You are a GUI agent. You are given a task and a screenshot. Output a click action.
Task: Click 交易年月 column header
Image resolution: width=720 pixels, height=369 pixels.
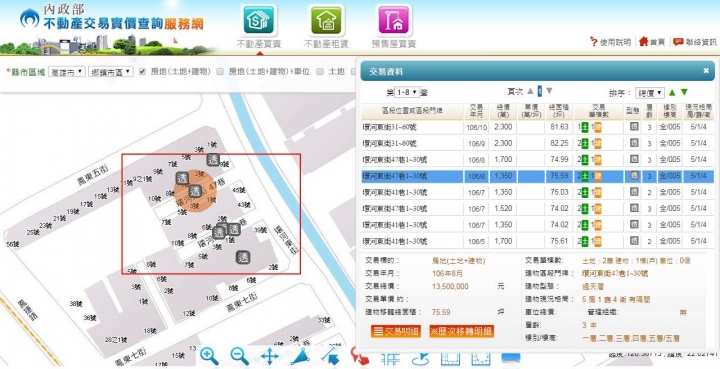[476, 112]
